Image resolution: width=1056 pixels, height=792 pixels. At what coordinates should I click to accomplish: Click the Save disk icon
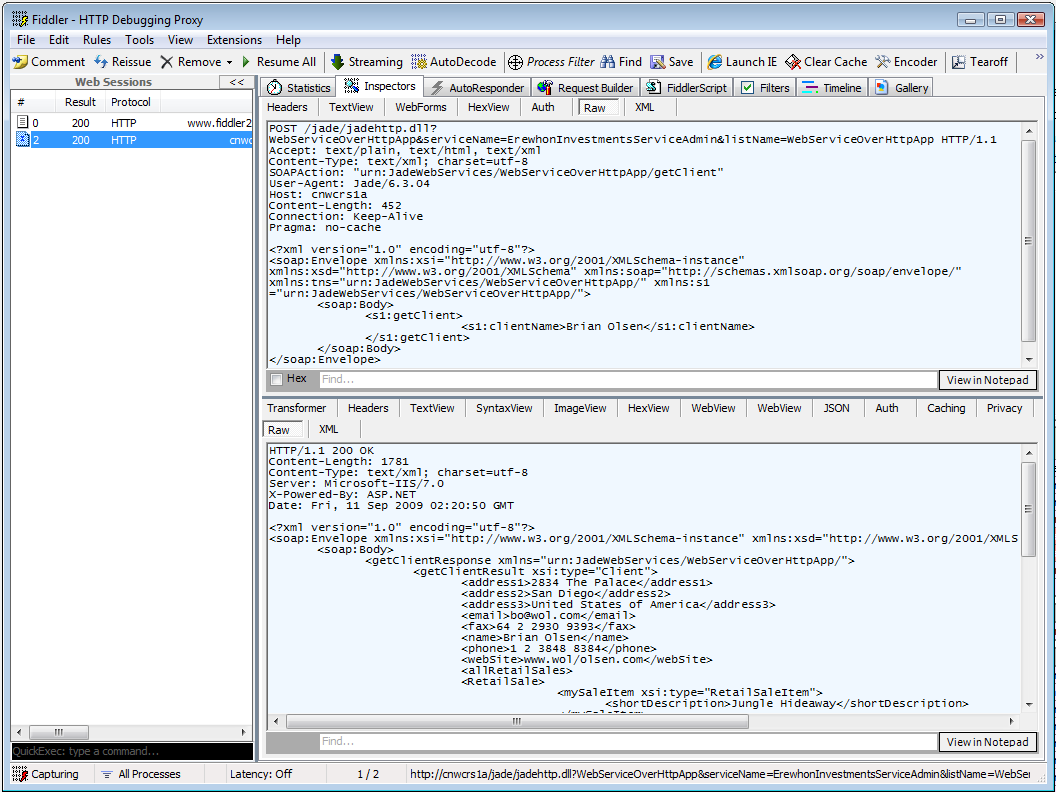(x=657, y=62)
